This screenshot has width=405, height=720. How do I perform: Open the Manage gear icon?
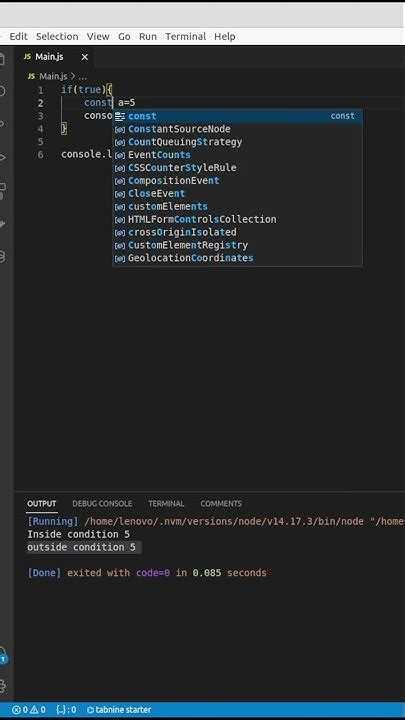tap(3, 686)
